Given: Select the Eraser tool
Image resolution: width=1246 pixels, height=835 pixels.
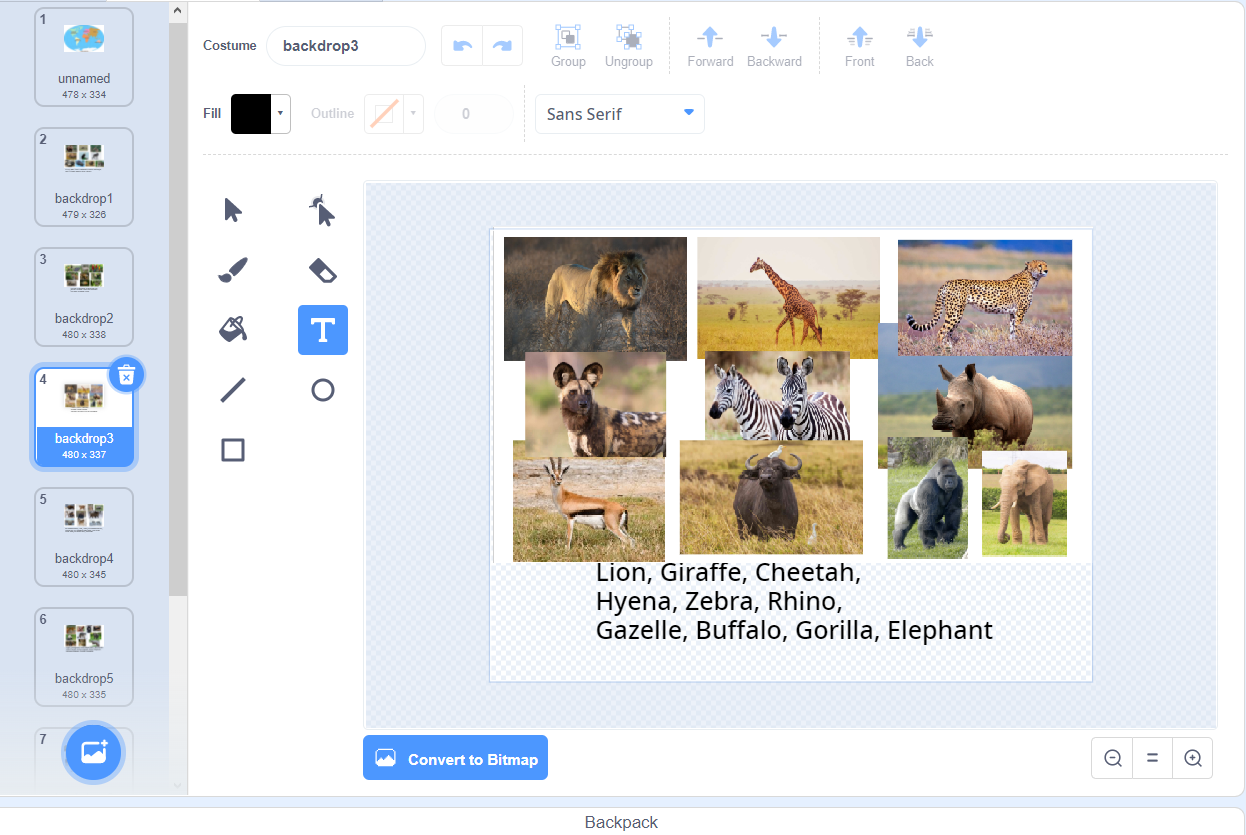Looking at the screenshot, I should click(322, 270).
